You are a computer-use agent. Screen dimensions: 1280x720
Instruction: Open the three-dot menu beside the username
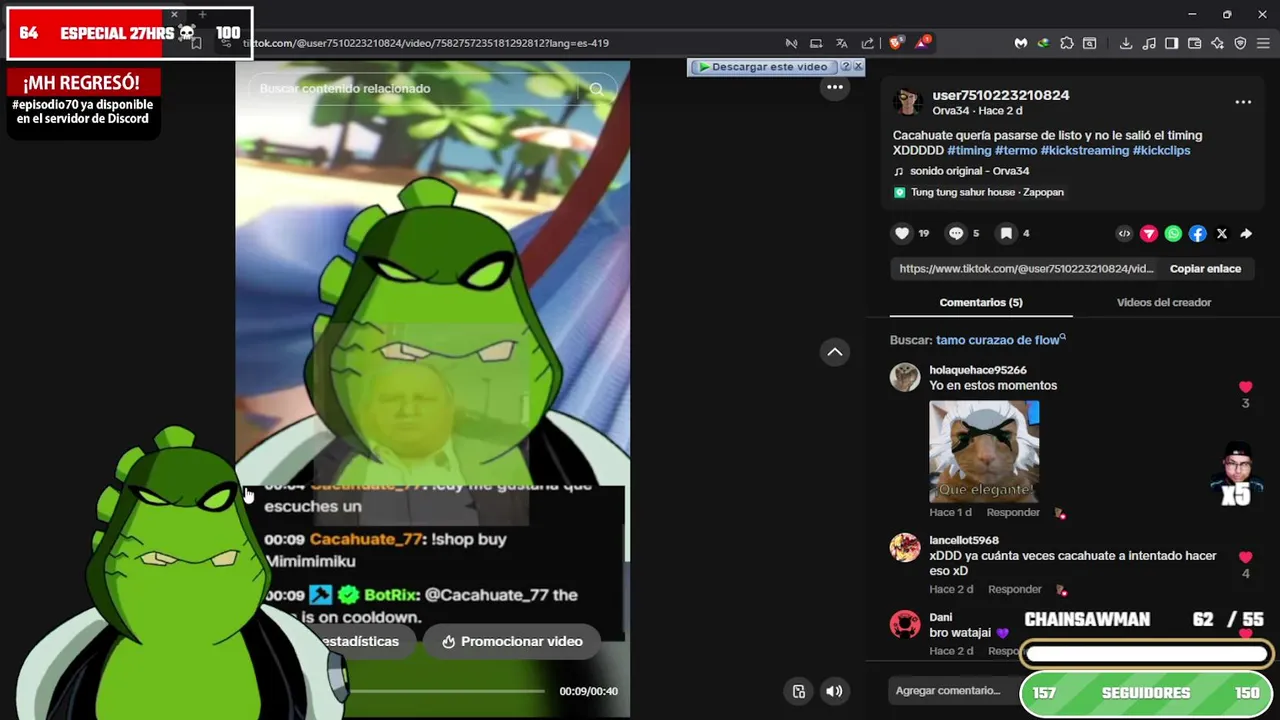click(1243, 102)
